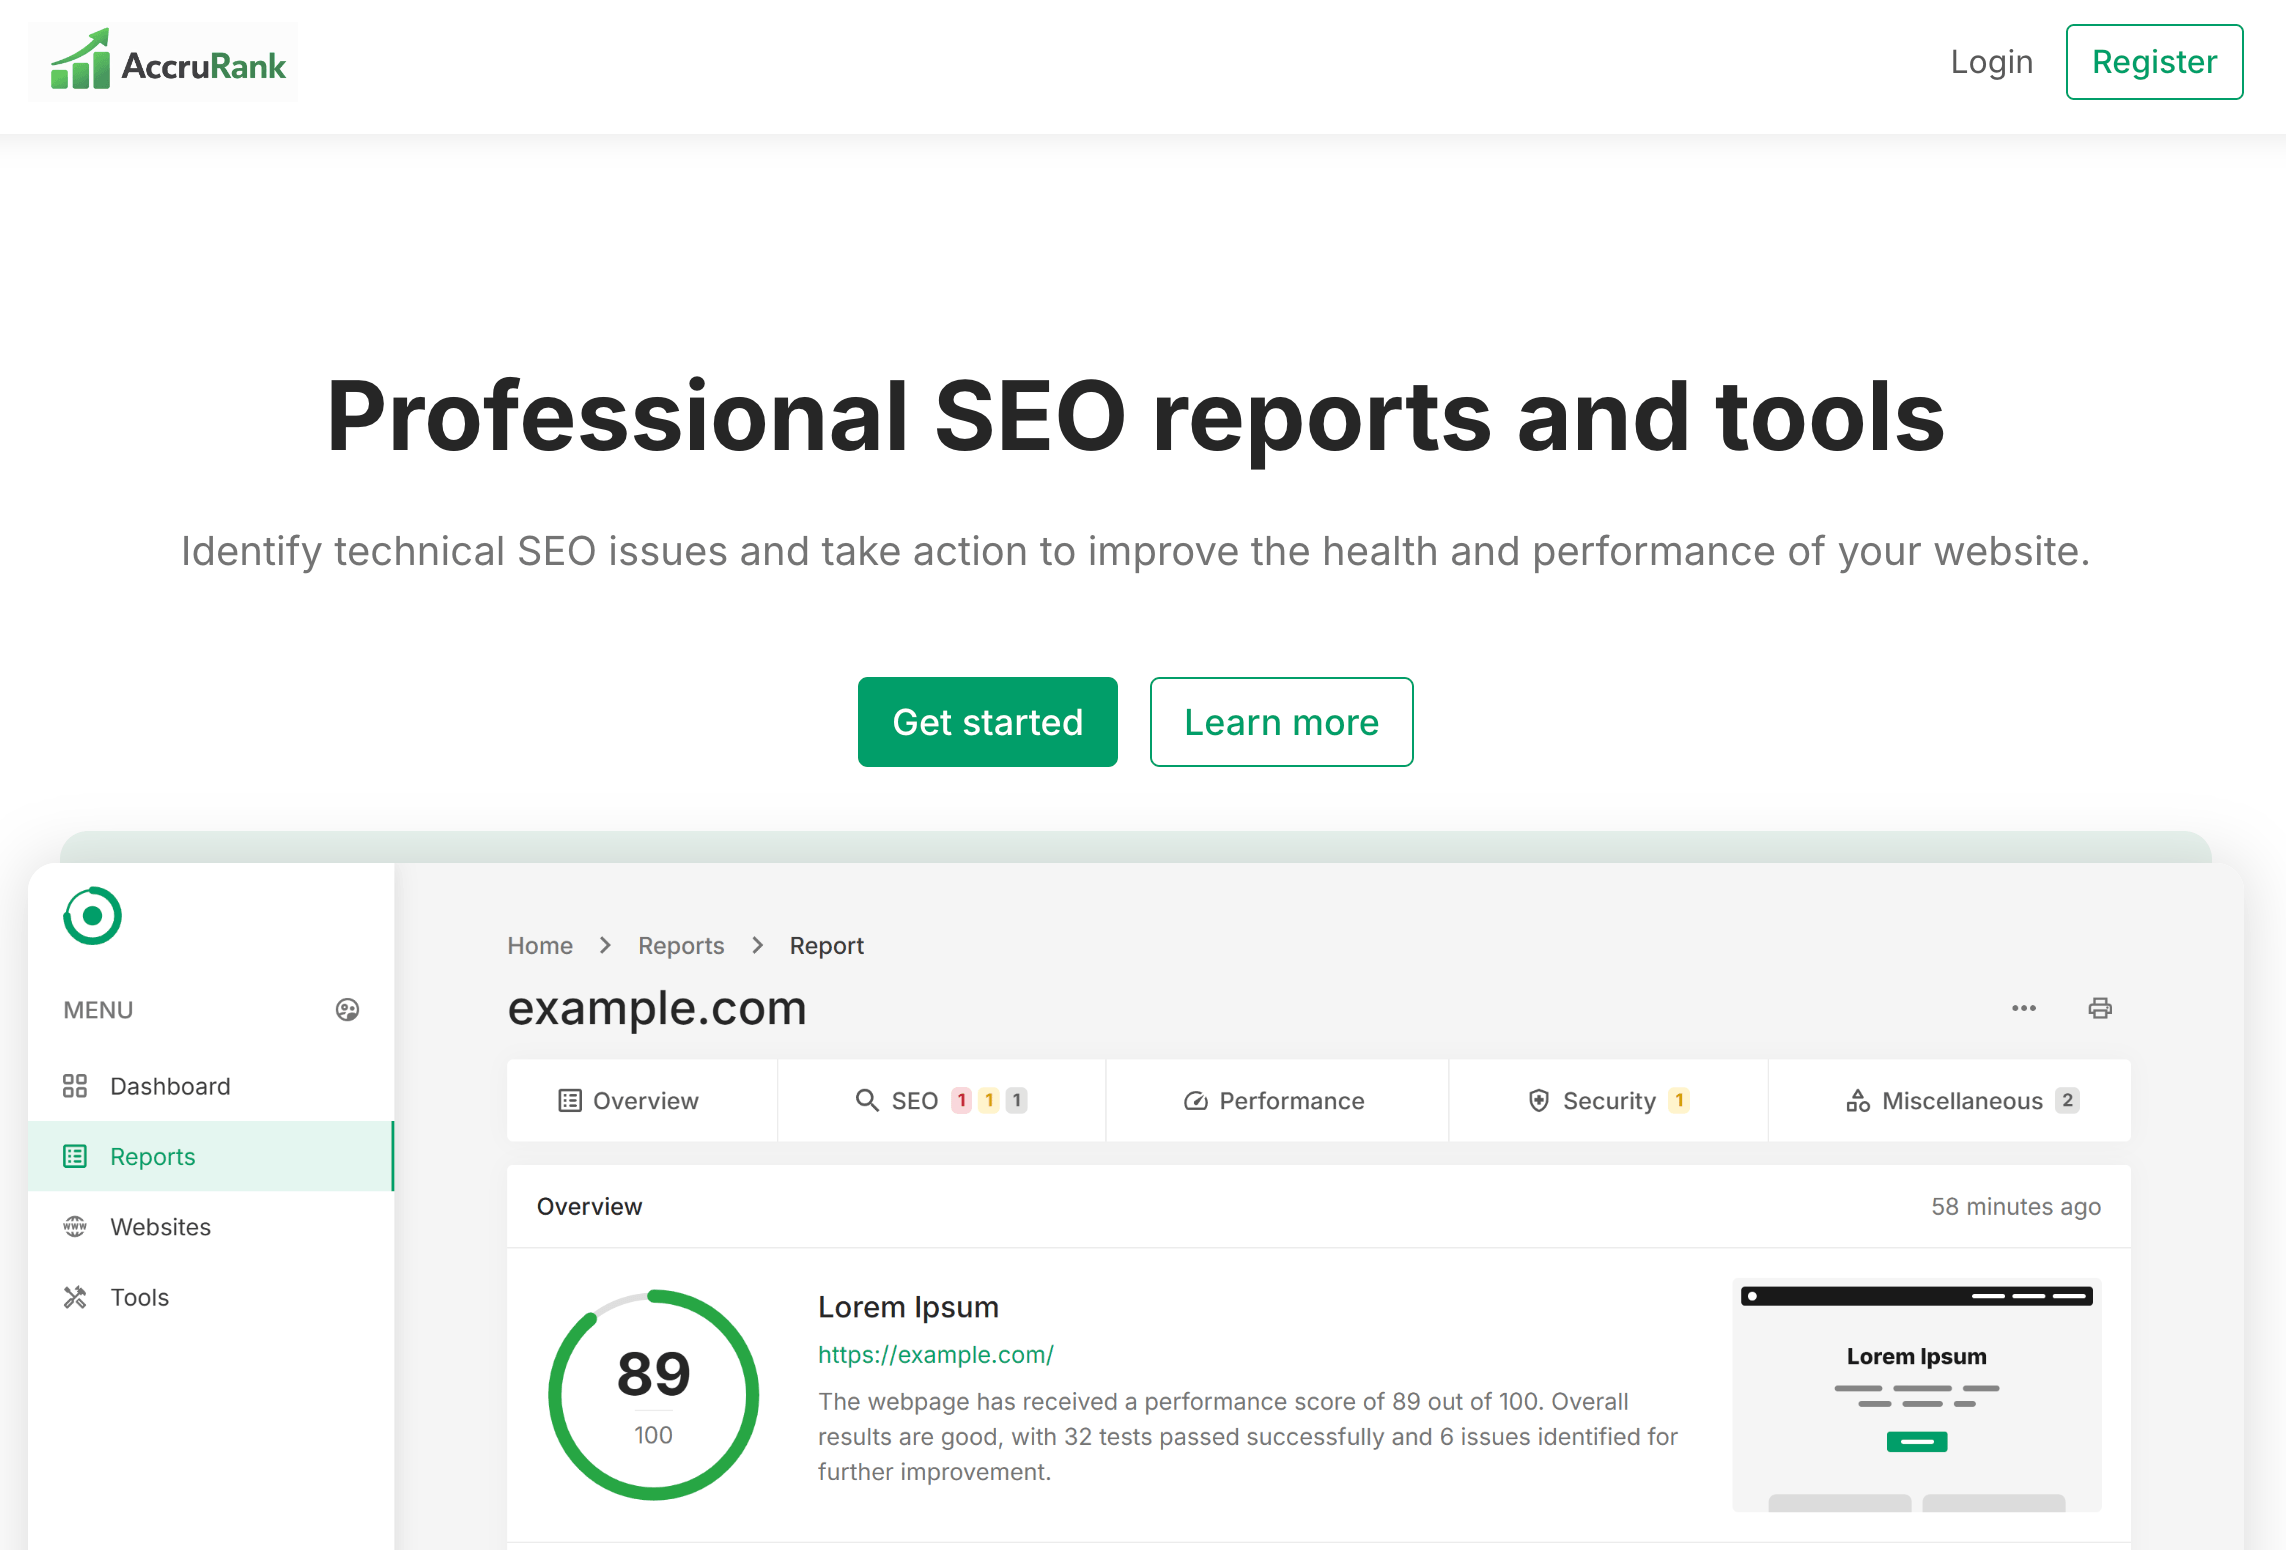Click the Tools wrench icon
Image resolution: width=2286 pixels, height=1550 pixels.
point(75,1297)
